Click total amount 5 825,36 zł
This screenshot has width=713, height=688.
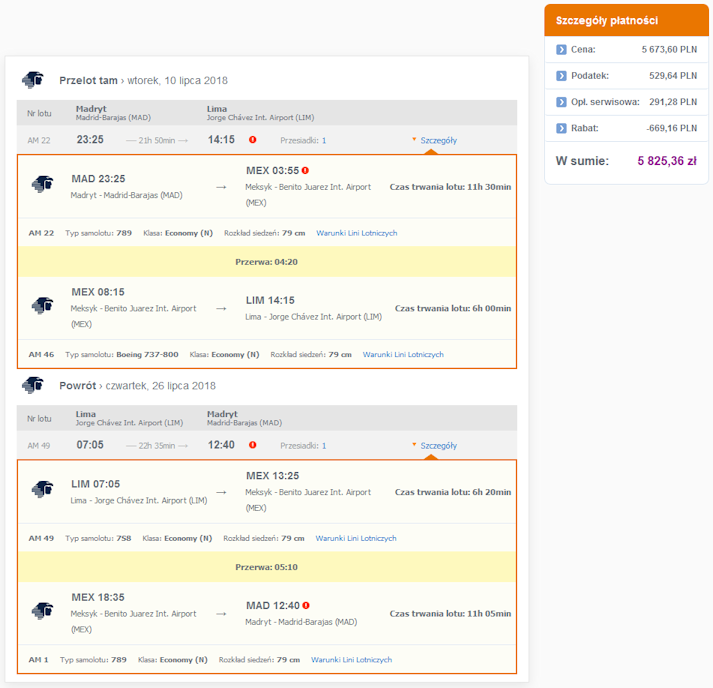pyautogui.click(x=667, y=161)
